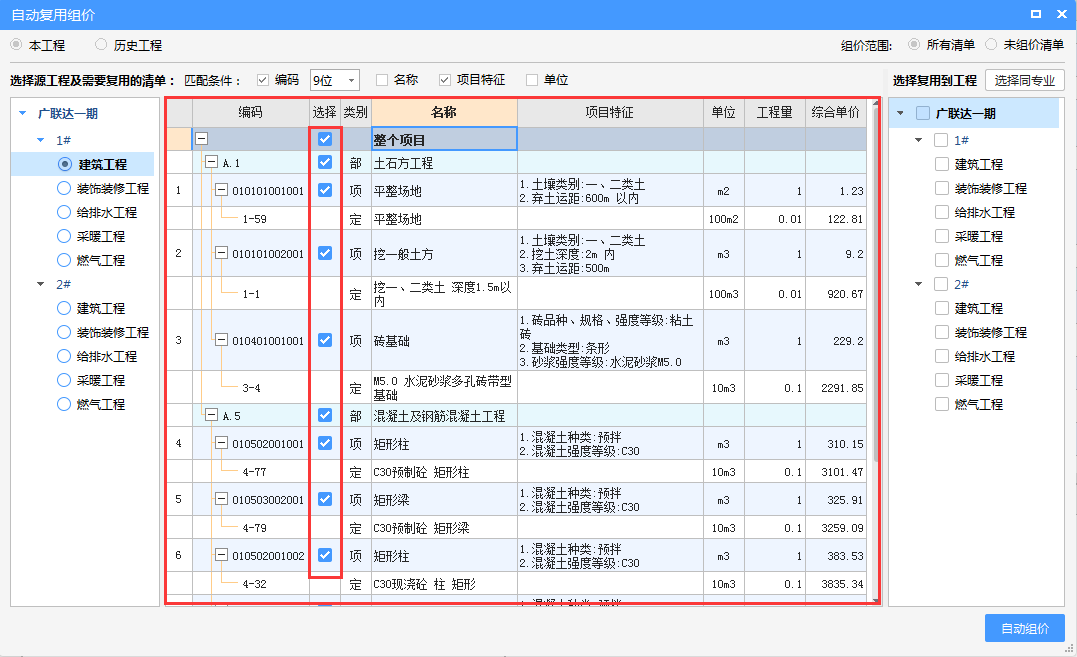Uncheck the 砖基础 row select checkbox
The image size is (1077, 657).
[x=327, y=339]
